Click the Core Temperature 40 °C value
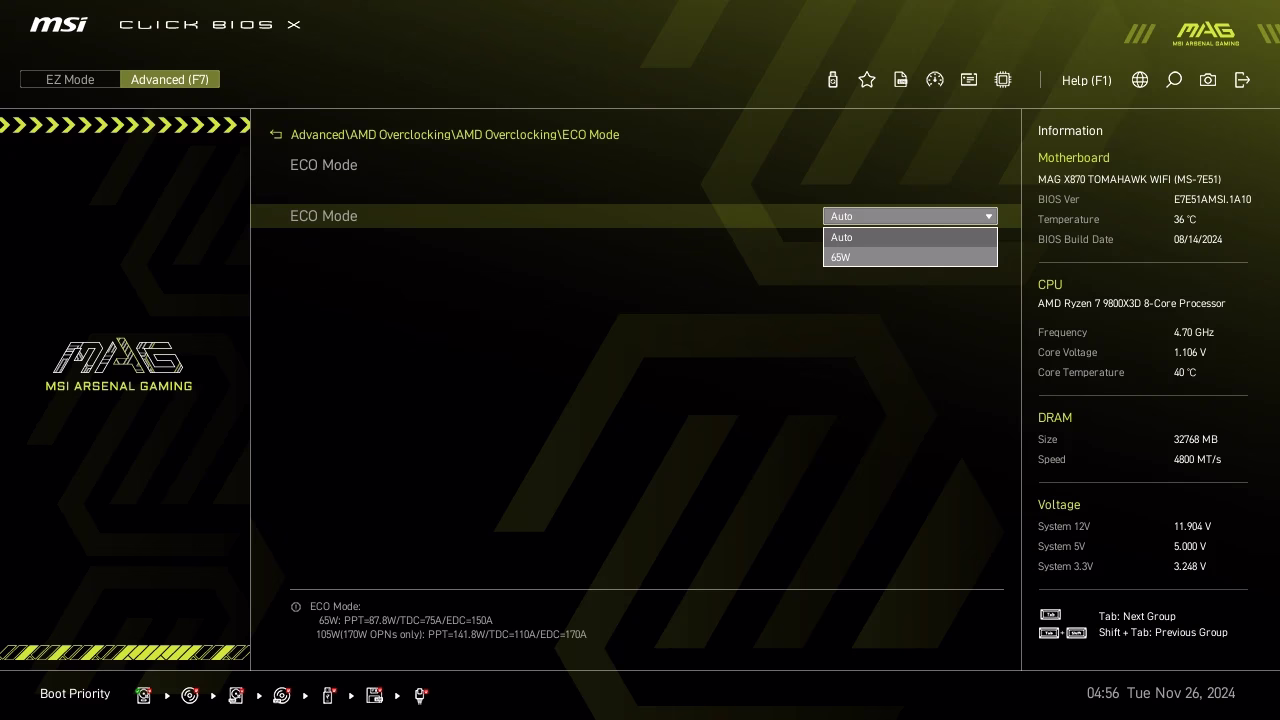 tap(1185, 373)
